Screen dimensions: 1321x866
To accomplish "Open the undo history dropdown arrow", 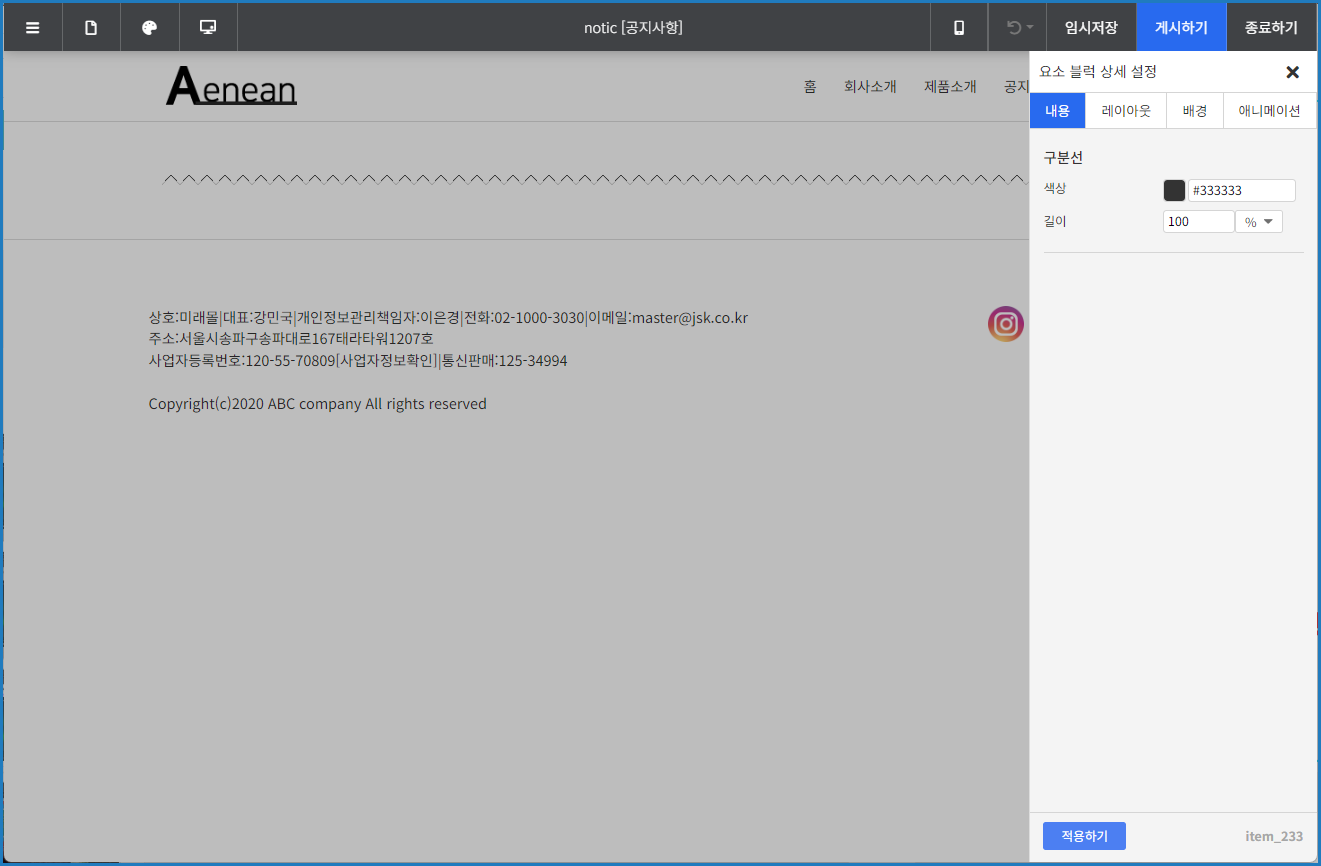I will point(1030,28).
